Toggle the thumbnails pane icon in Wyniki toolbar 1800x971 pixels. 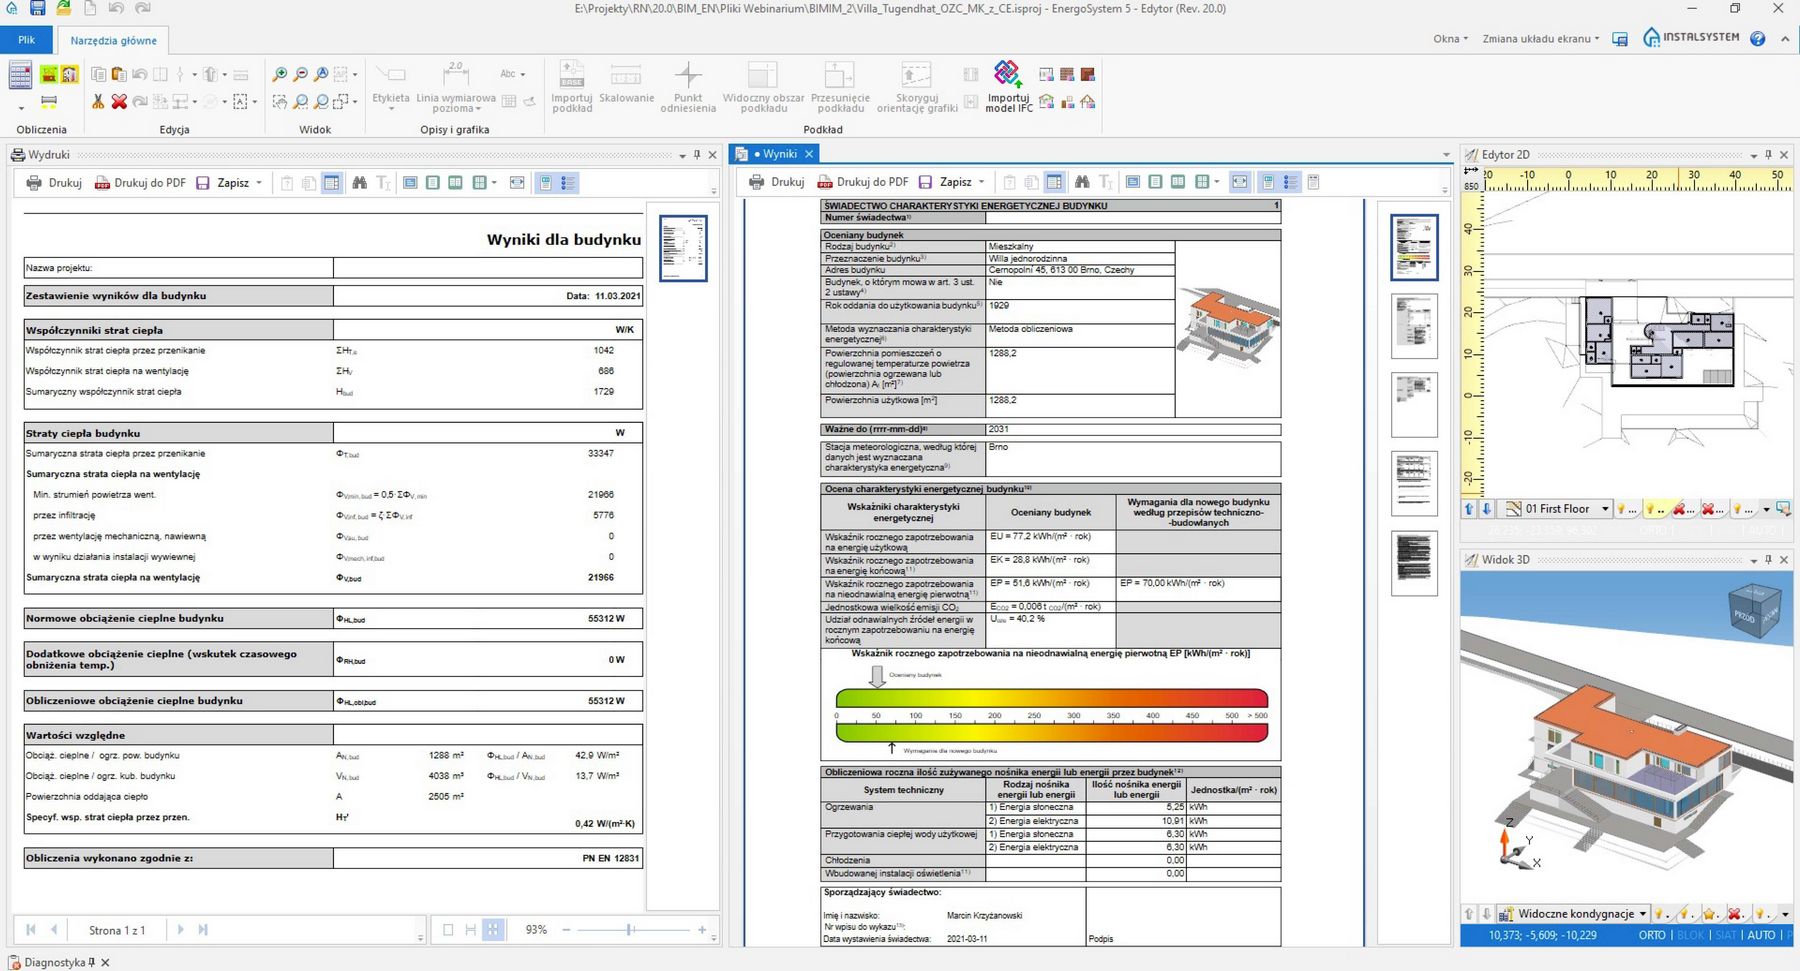tap(1268, 182)
